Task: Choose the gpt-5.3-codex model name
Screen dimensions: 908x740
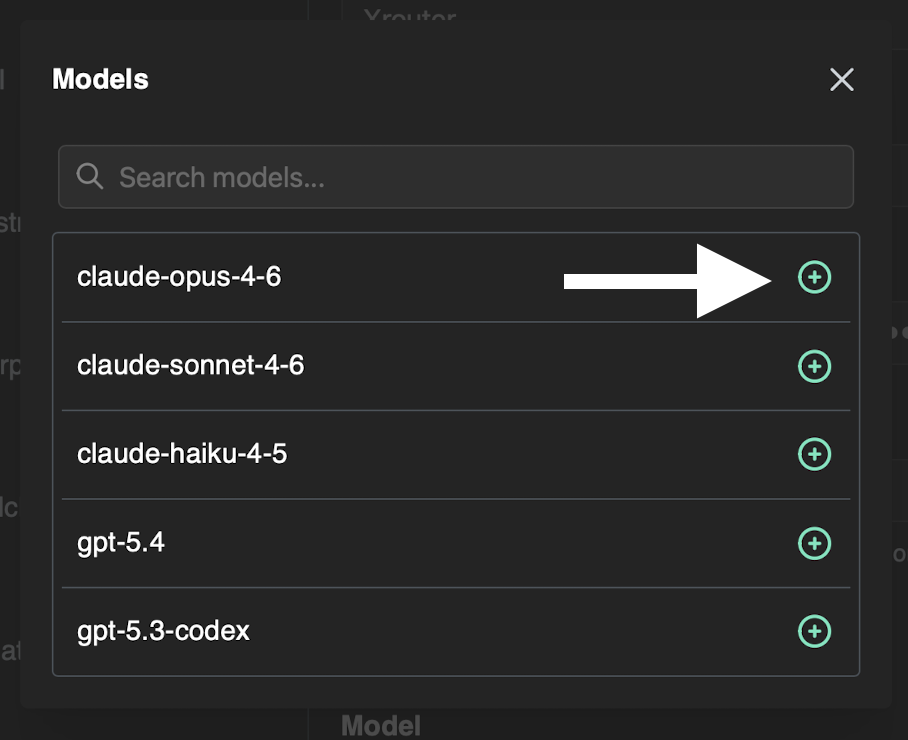Action: pos(163,632)
